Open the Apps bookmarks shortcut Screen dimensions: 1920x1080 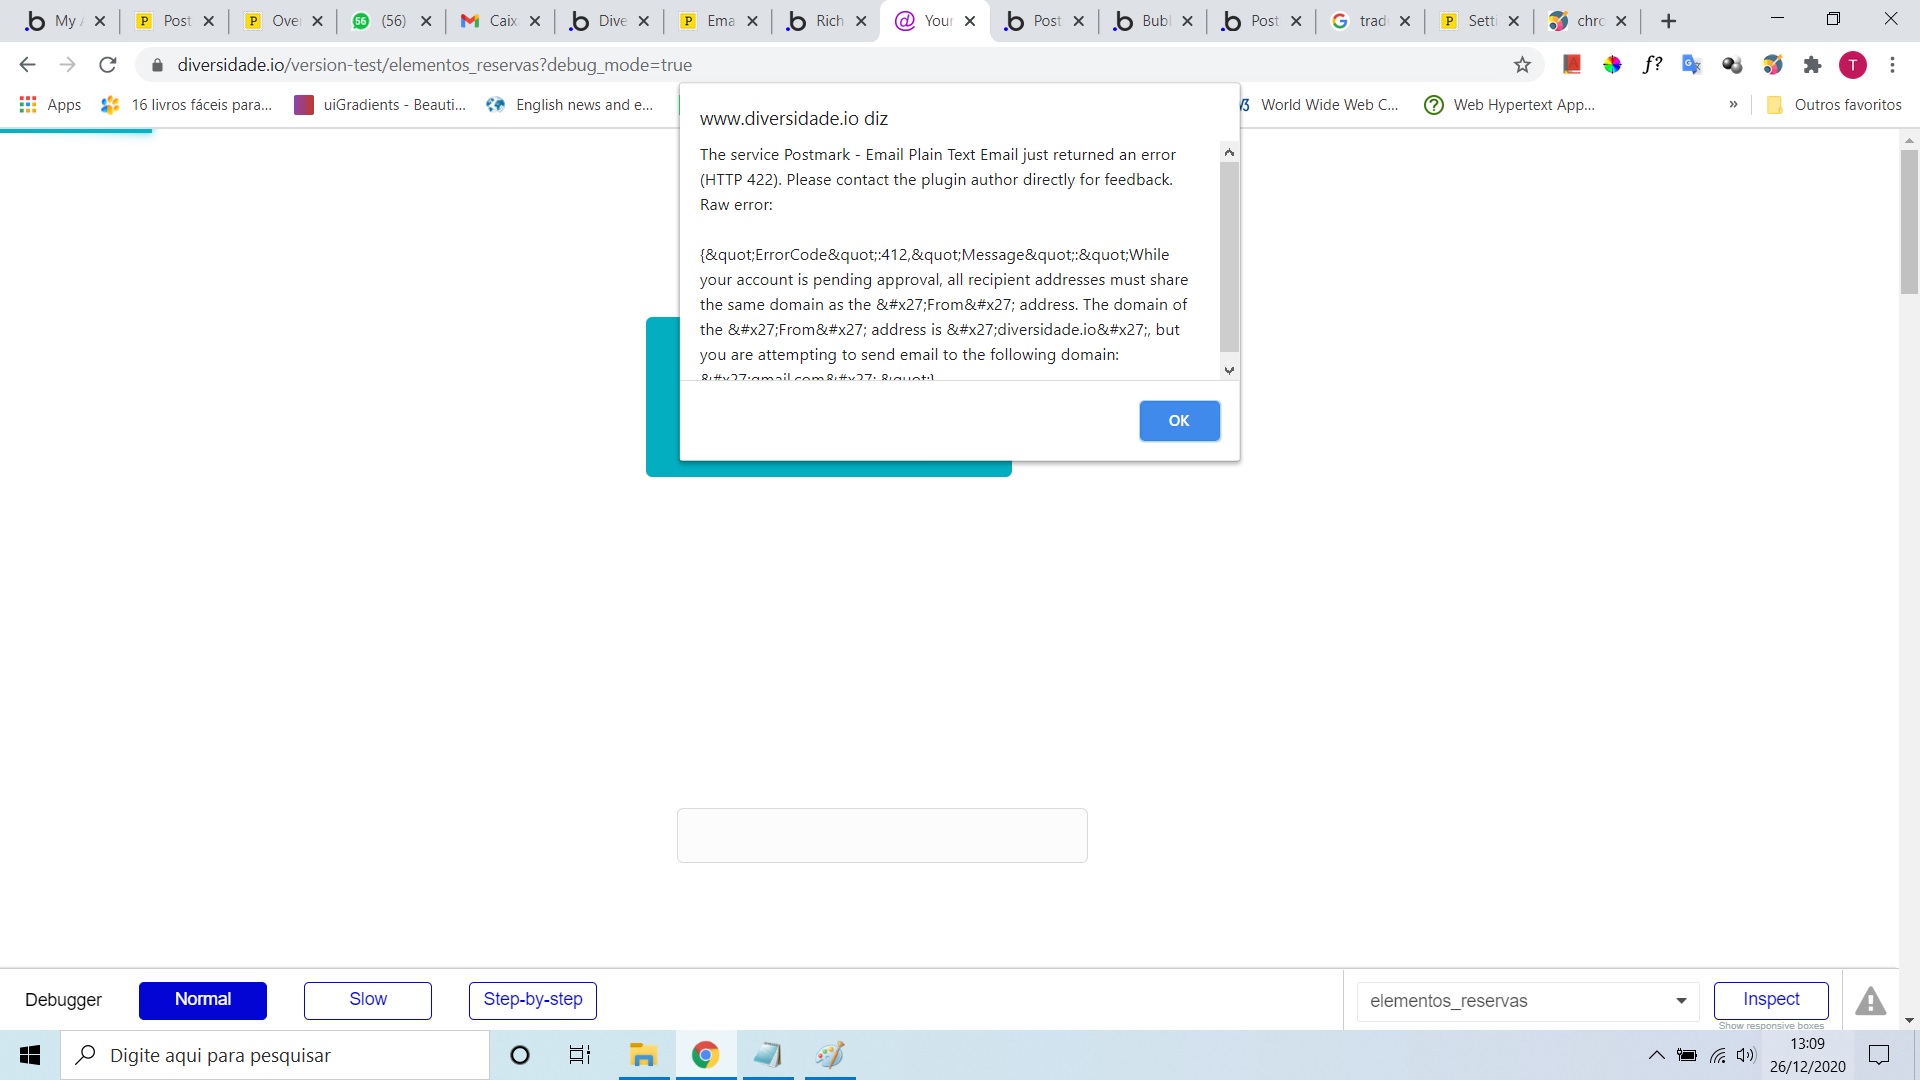pyautogui.click(x=50, y=105)
